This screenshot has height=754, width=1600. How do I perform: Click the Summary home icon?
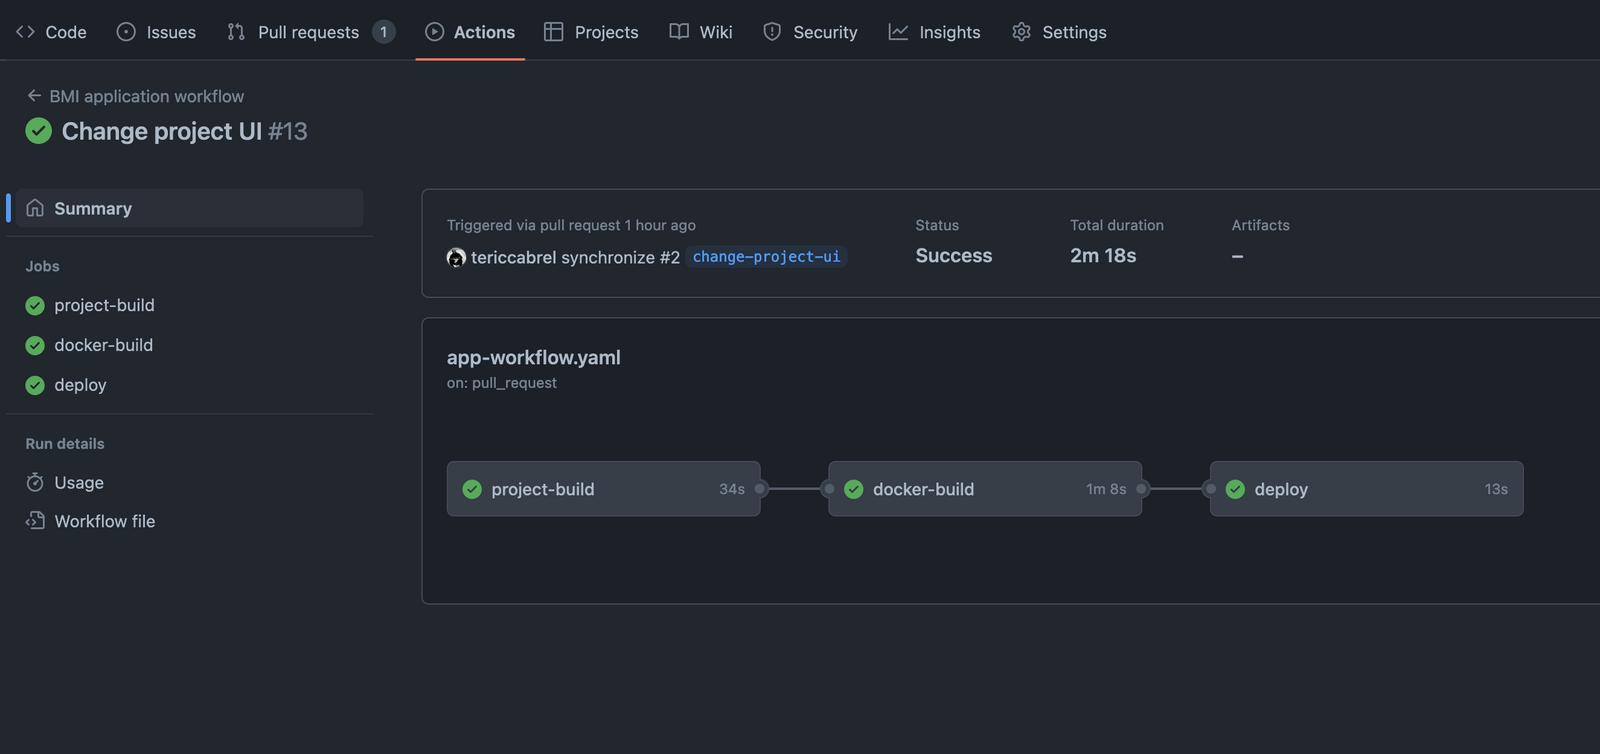click(35, 208)
